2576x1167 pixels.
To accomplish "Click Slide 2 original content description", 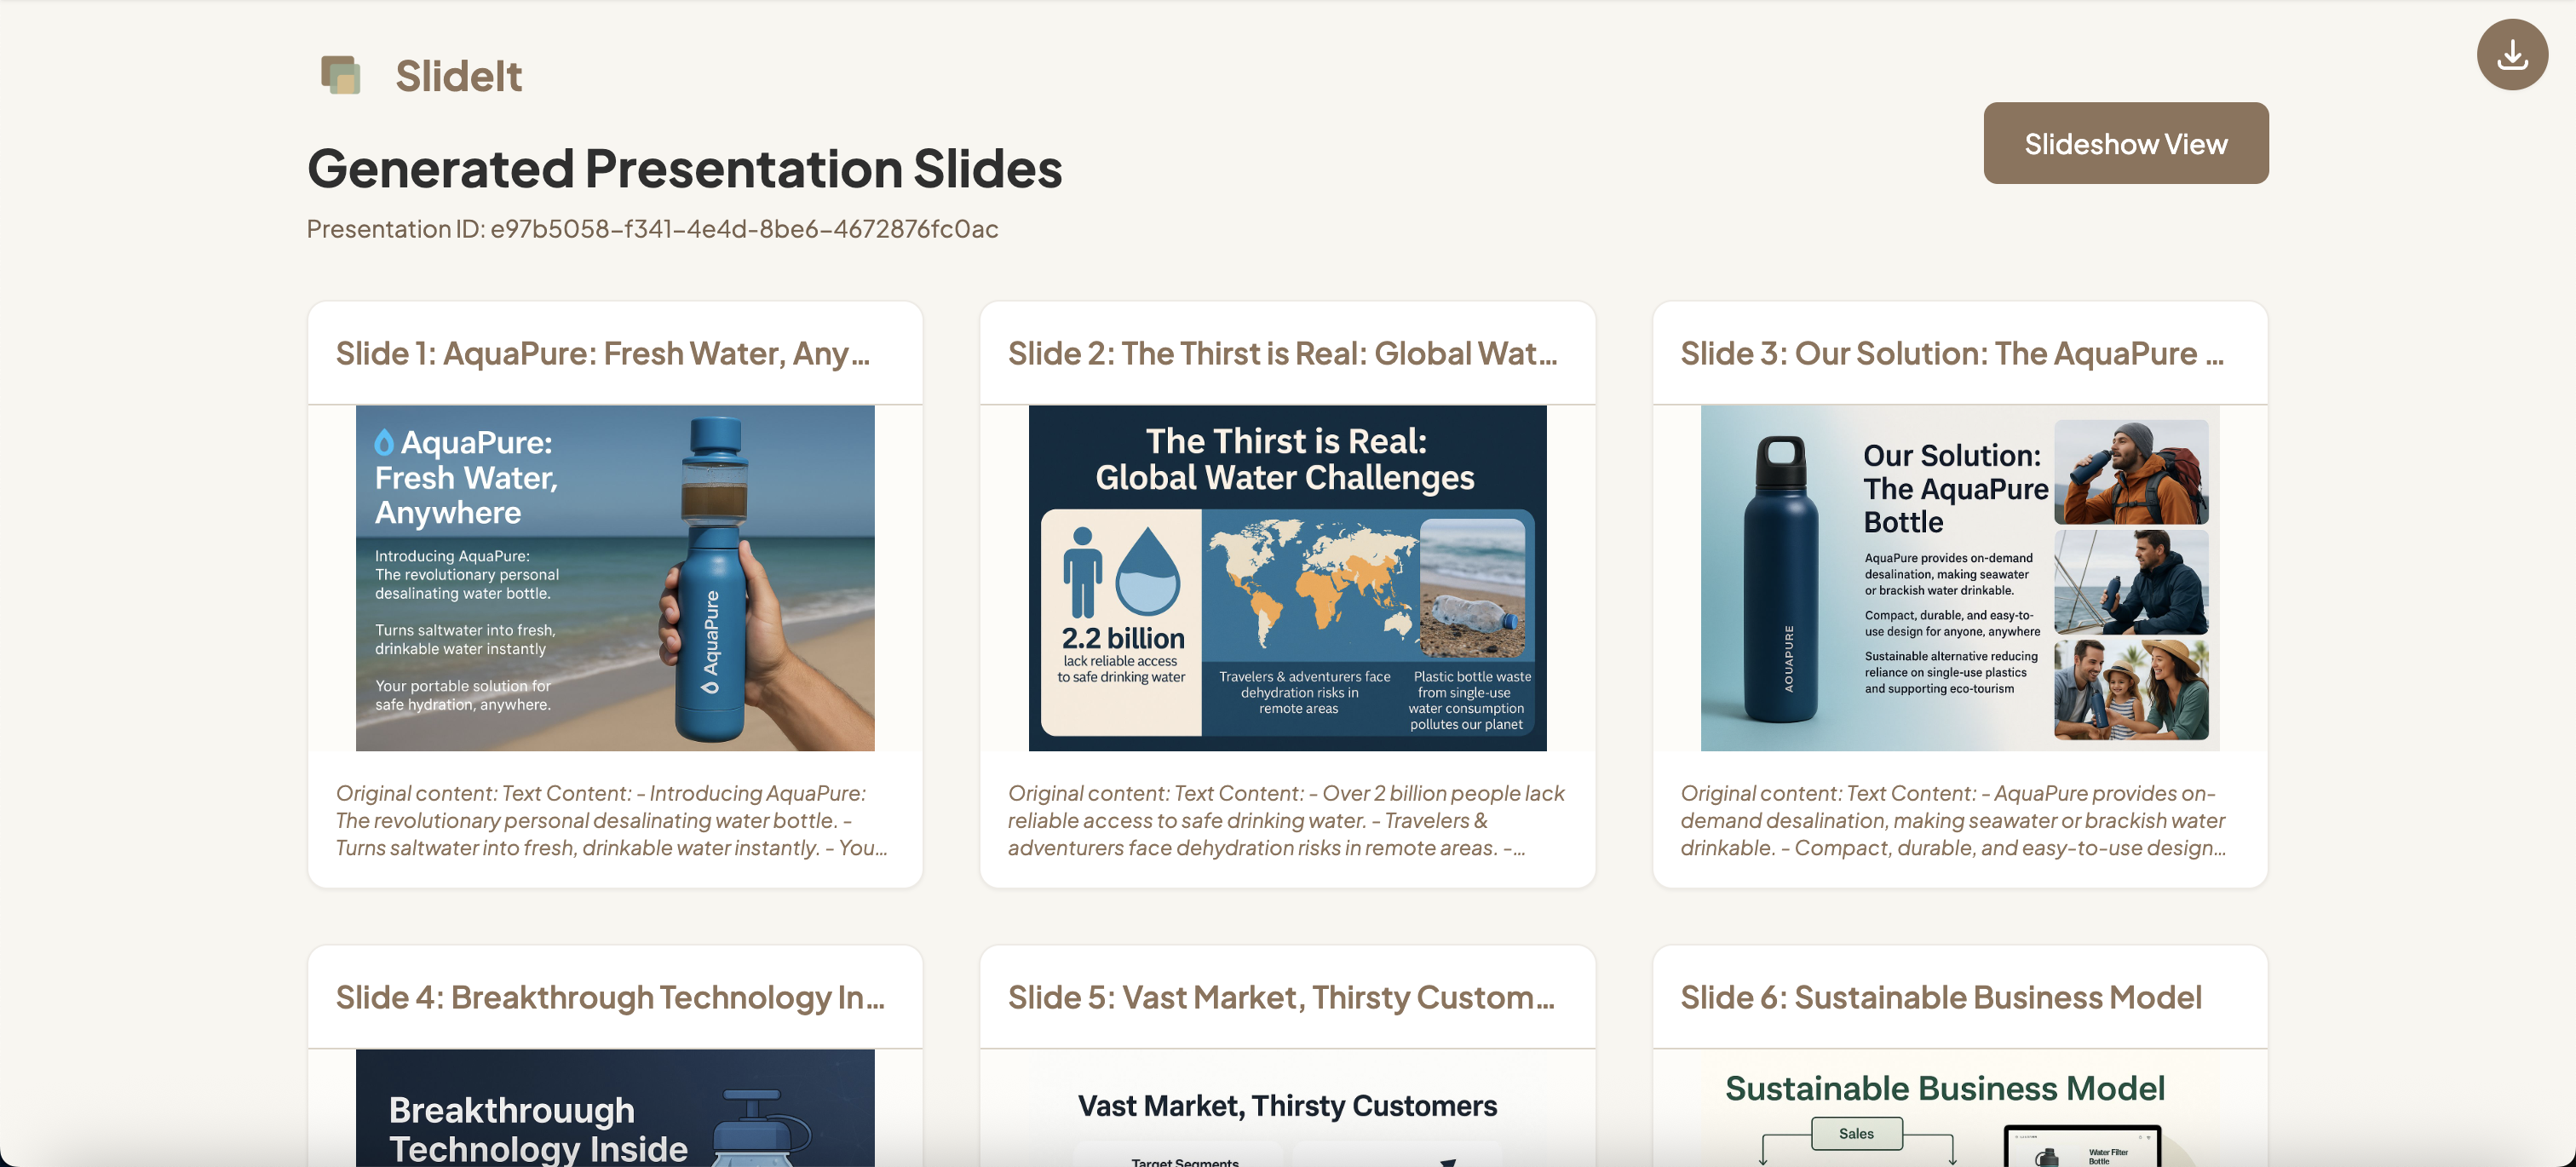I will coord(1286,820).
